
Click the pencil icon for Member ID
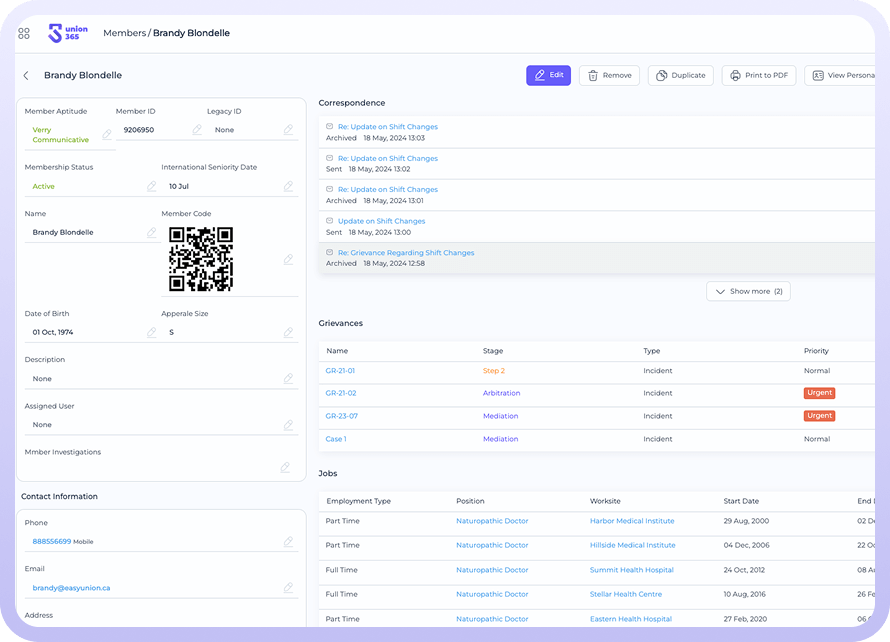click(x=197, y=130)
